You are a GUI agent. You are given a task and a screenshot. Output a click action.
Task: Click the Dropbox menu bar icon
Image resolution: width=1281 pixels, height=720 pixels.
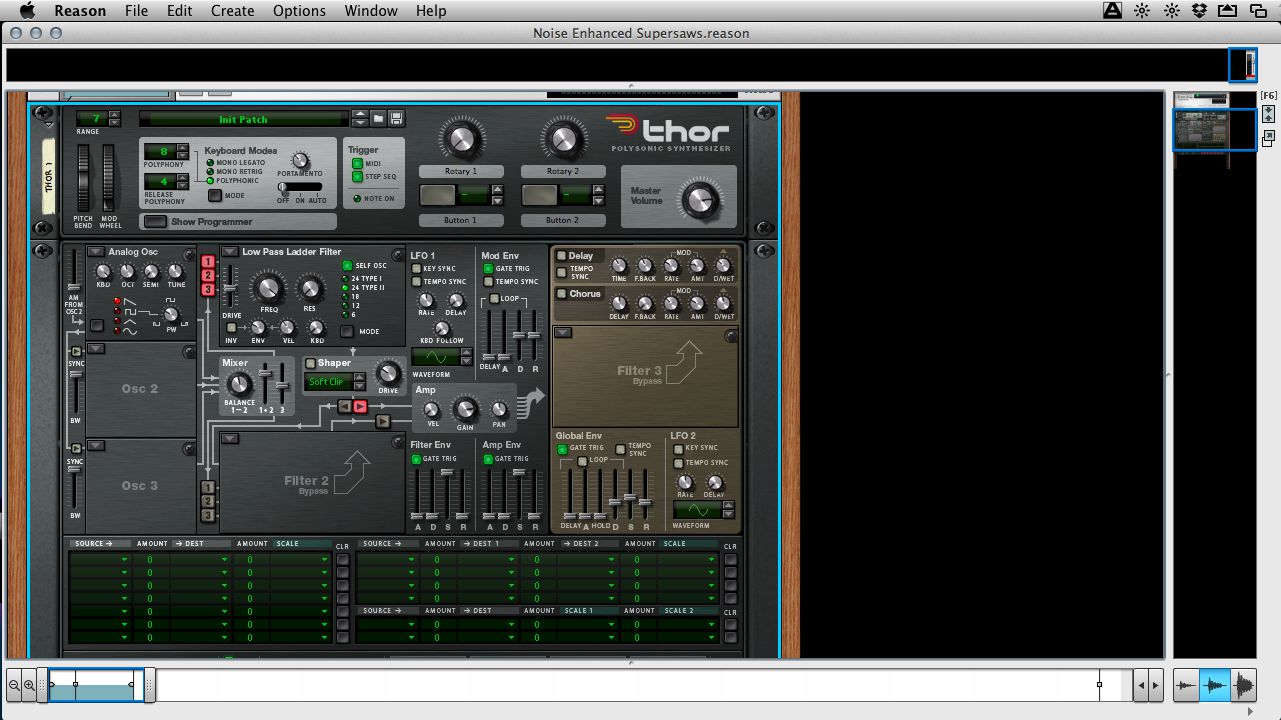pos(1199,11)
